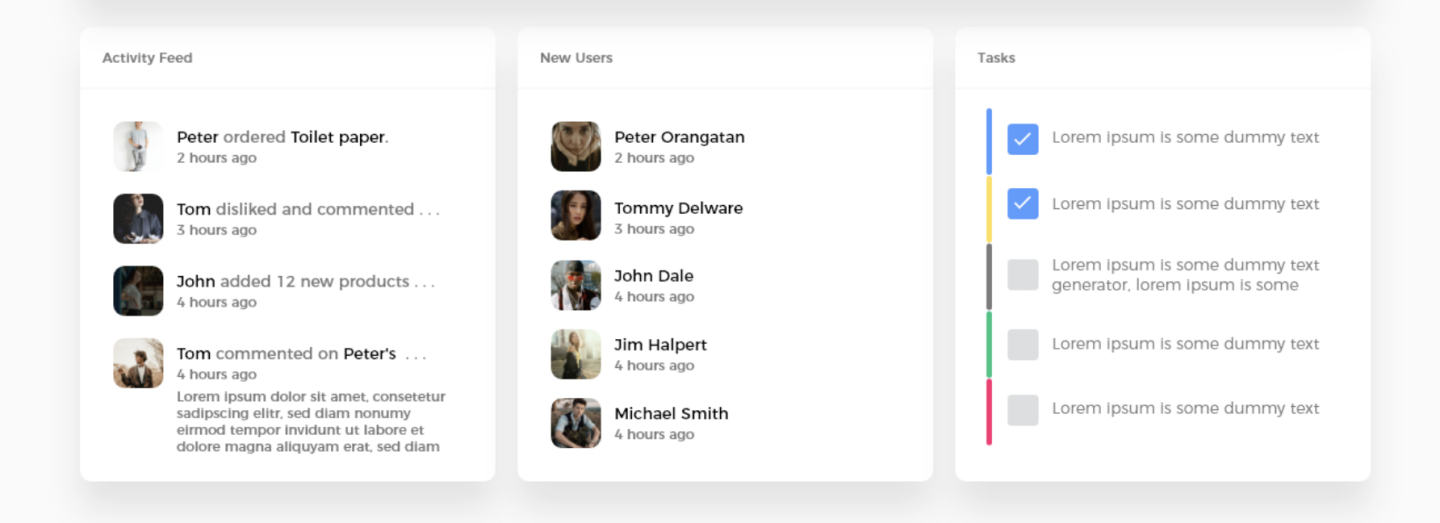1440x523 pixels.
Task: Click Peter's avatar in Activity Feed
Action: tap(138, 147)
